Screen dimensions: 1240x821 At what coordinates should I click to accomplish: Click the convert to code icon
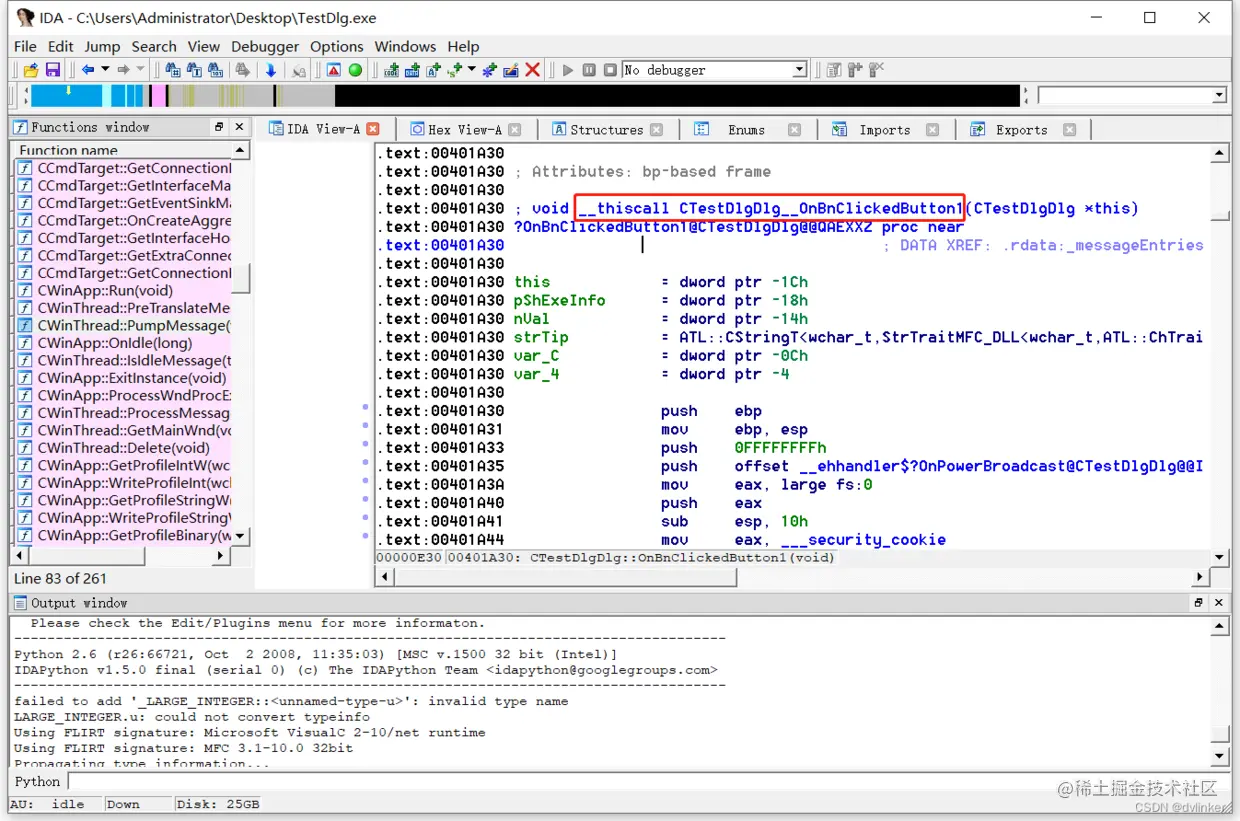coord(391,70)
